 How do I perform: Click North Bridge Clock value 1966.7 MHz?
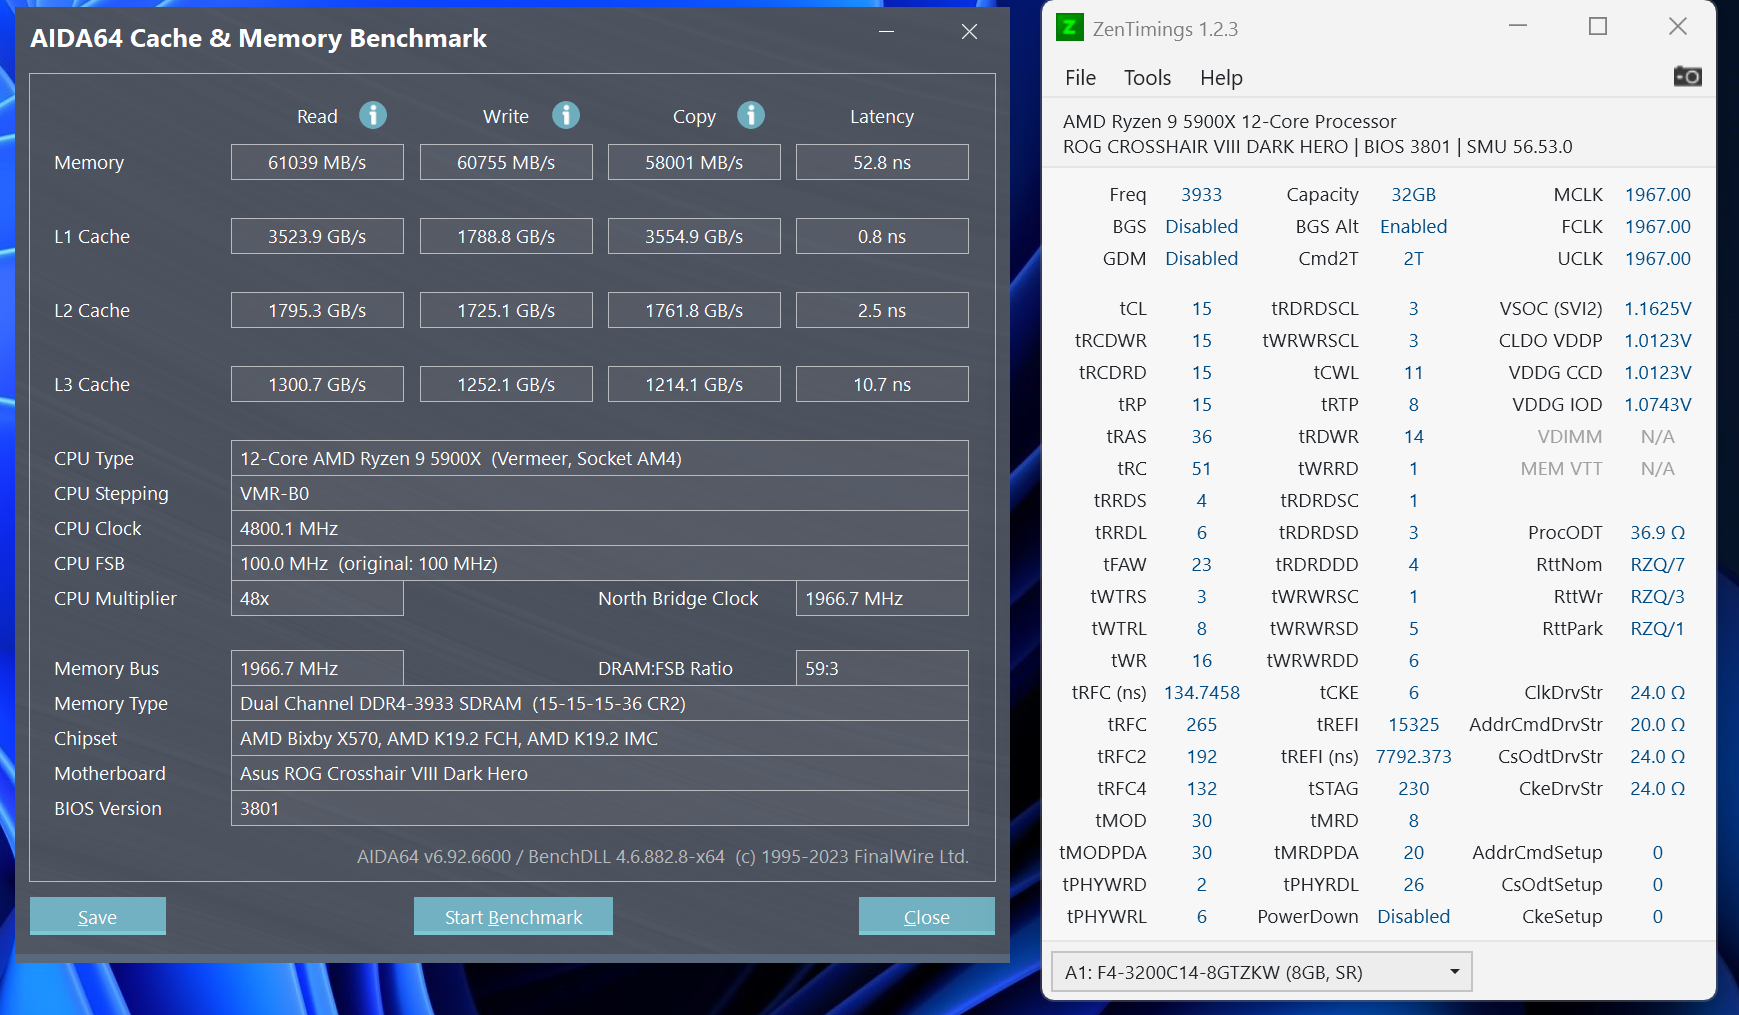[882, 598]
